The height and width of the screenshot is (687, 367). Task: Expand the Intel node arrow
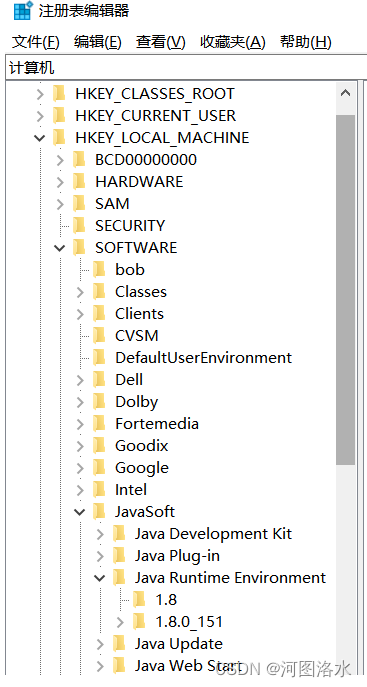80,490
